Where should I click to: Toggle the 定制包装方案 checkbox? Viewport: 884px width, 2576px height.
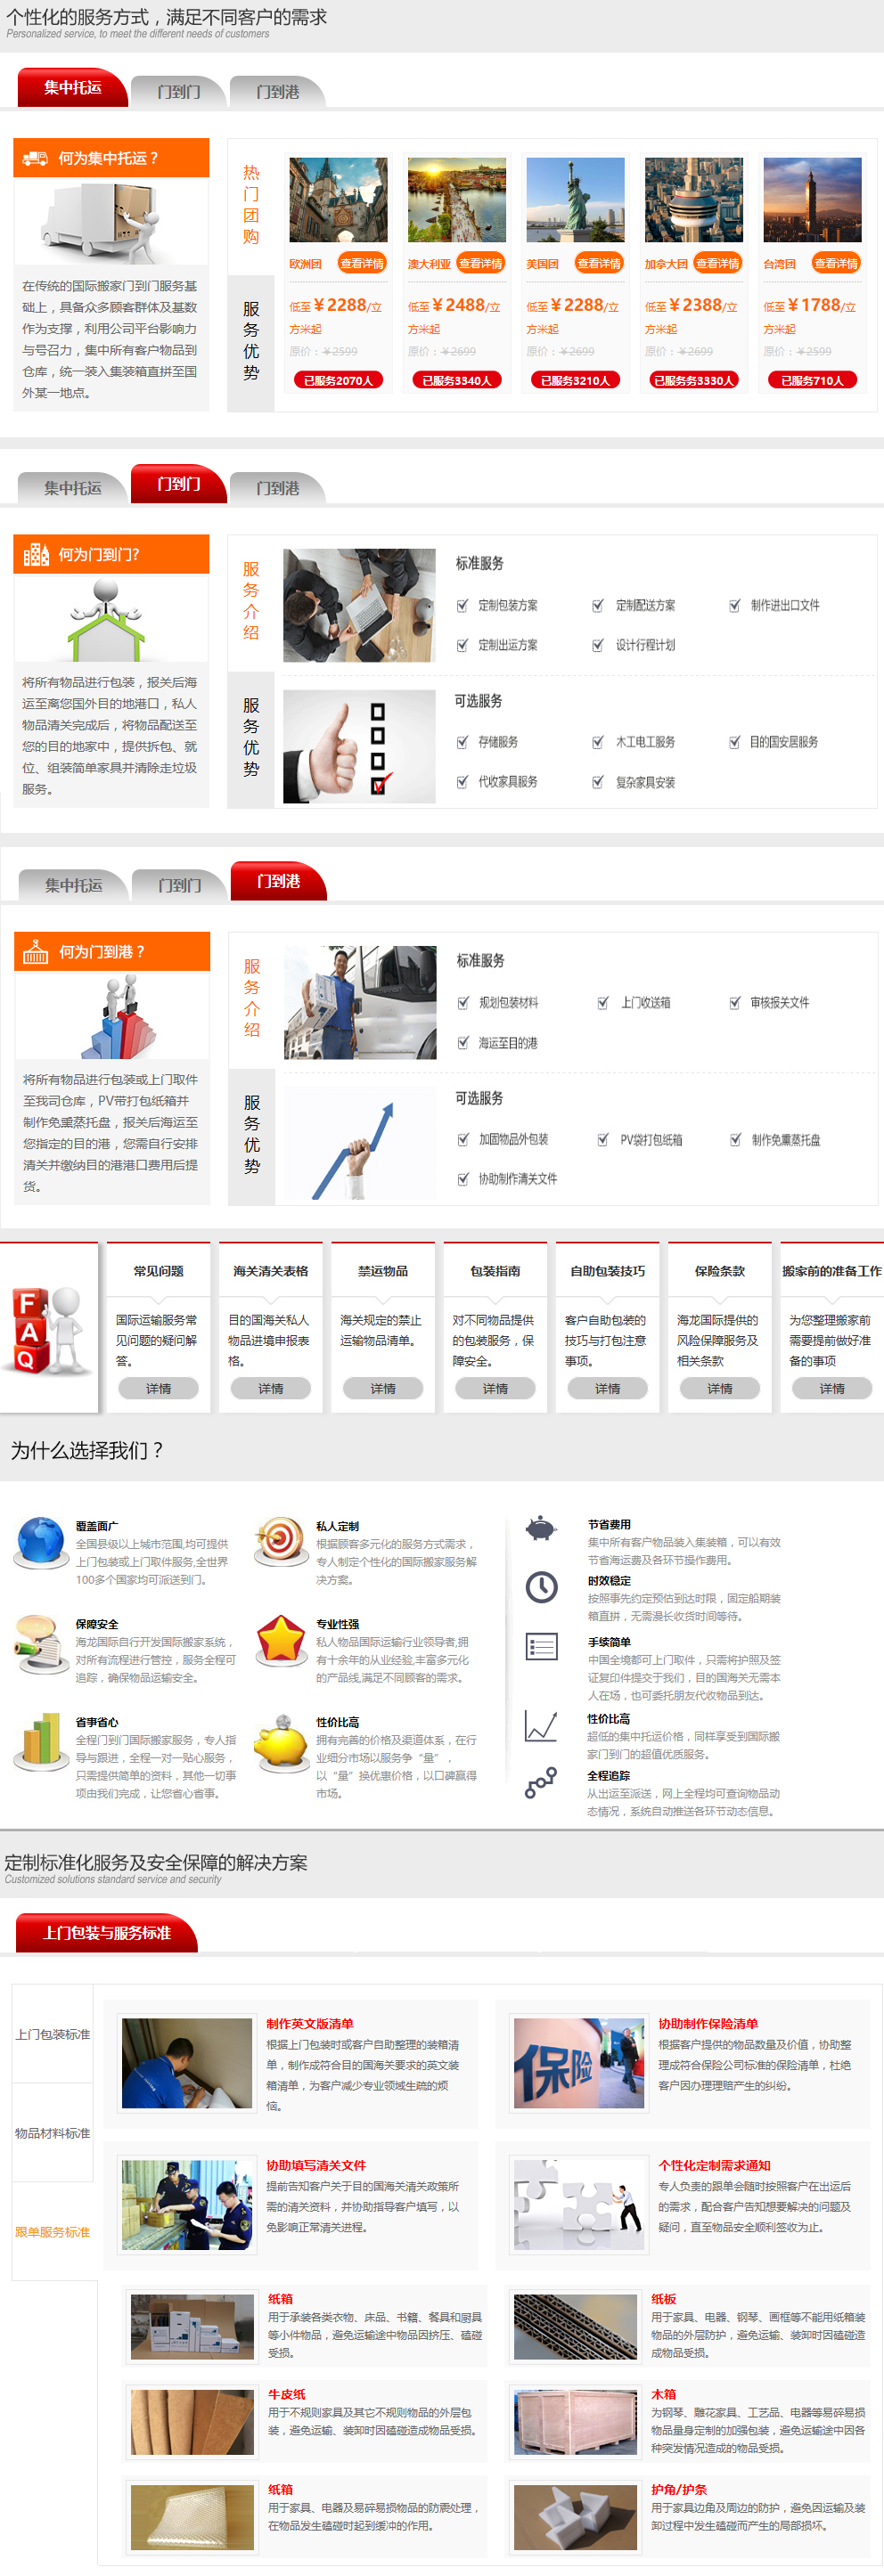pyautogui.click(x=462, y=605)
